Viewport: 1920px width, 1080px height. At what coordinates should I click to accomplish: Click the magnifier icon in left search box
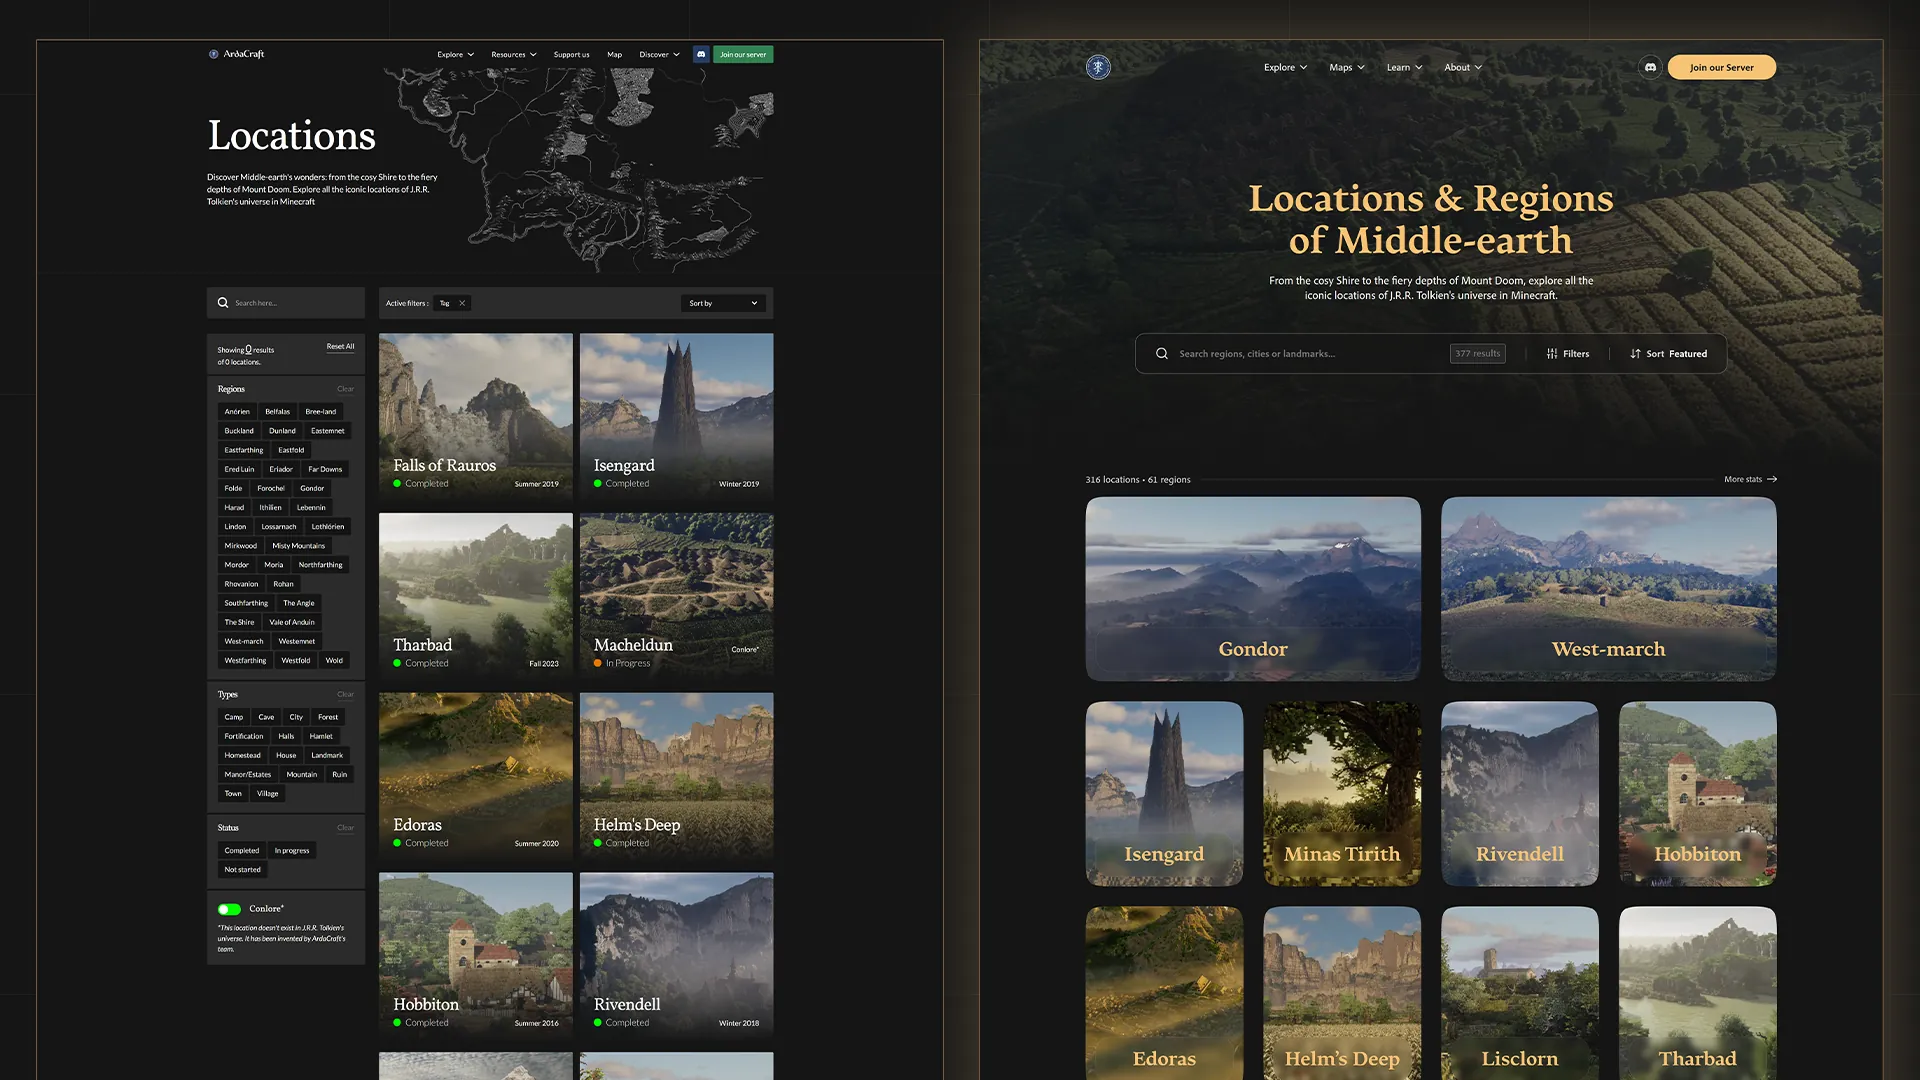click(x=223, y=303)
